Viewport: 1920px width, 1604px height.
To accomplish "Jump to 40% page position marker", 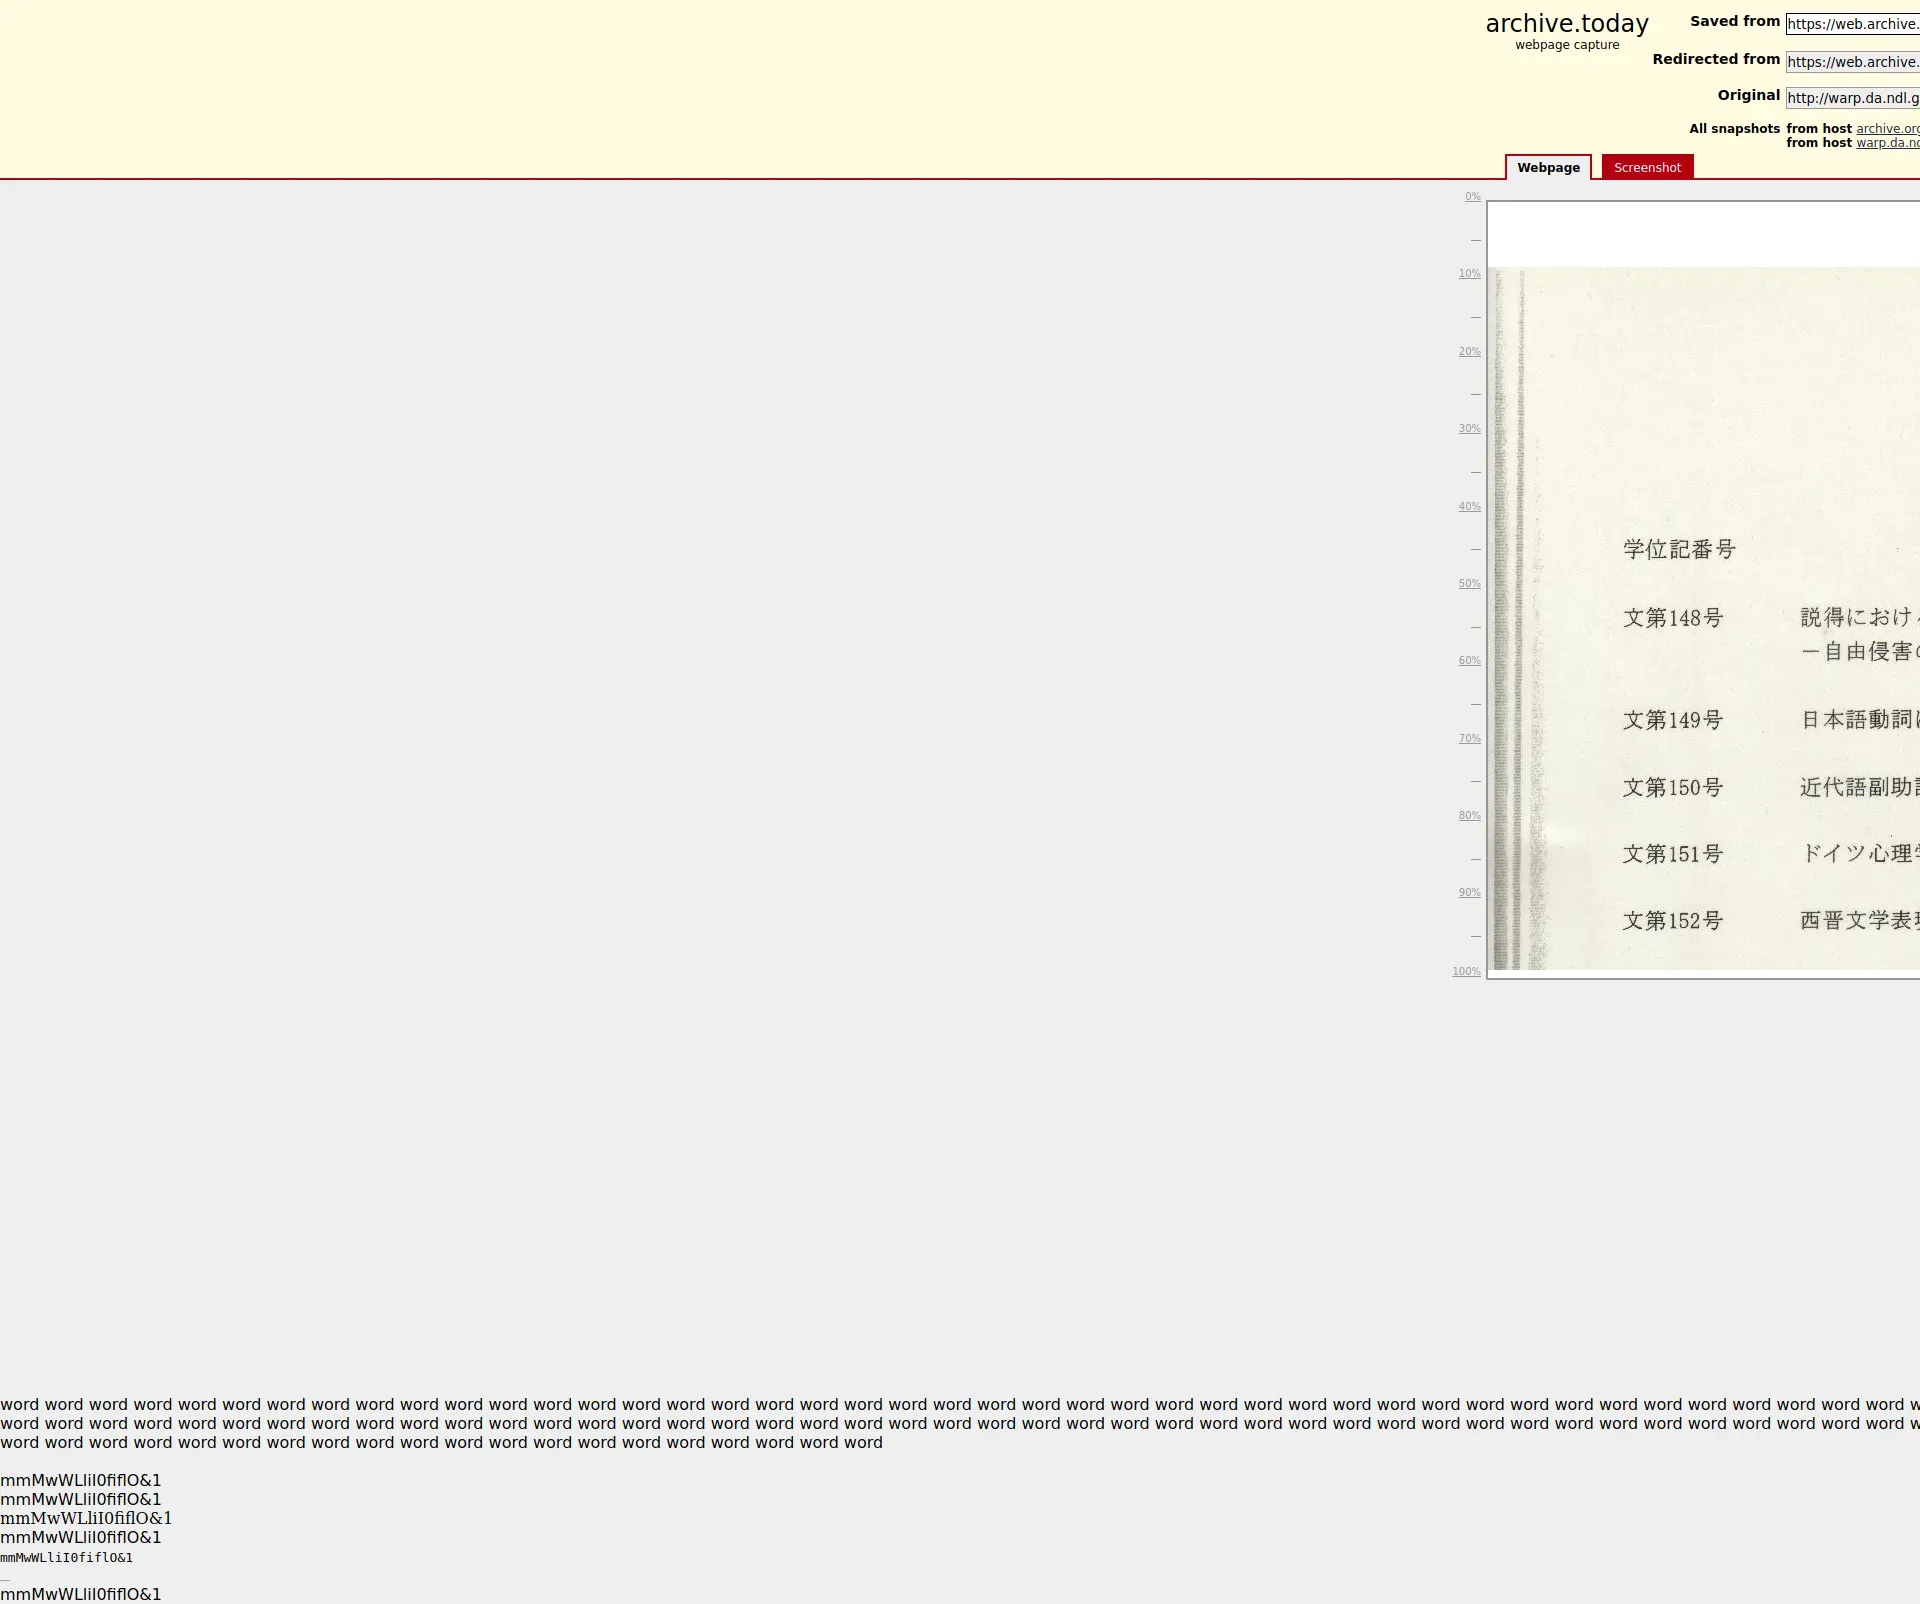I will 1469,507.
